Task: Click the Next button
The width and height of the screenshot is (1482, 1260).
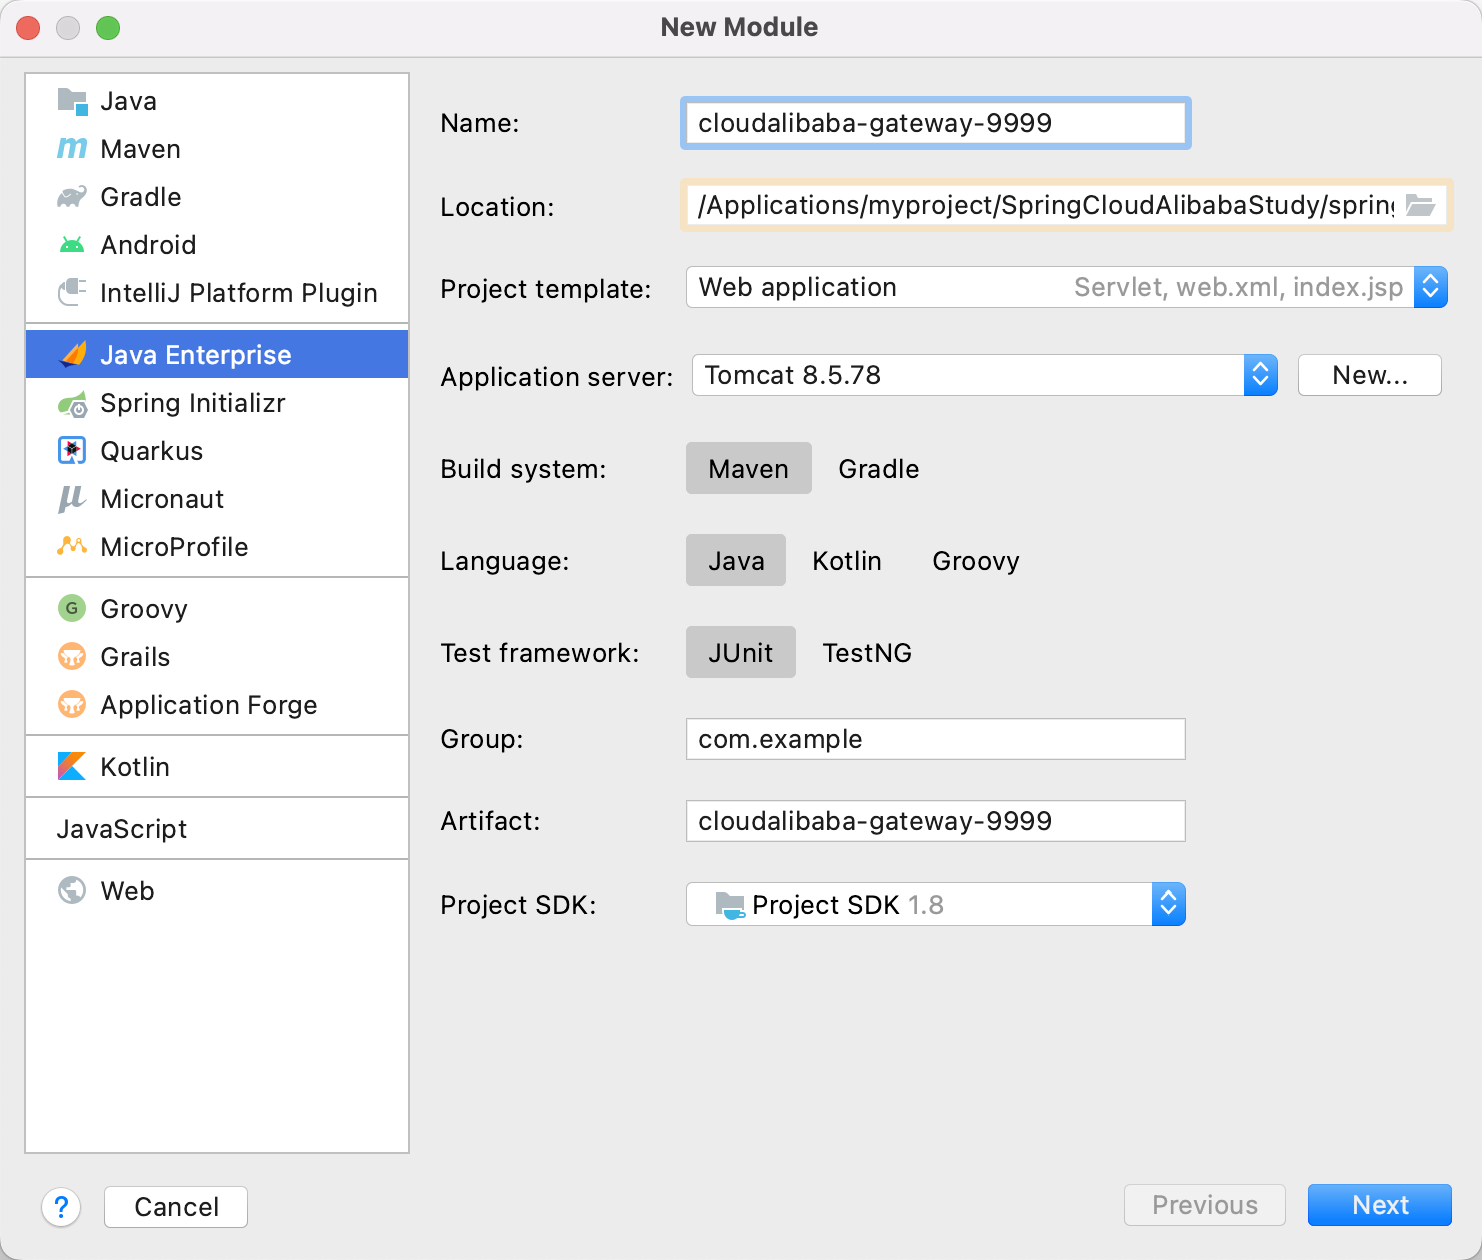Action: (1380, 1205)
